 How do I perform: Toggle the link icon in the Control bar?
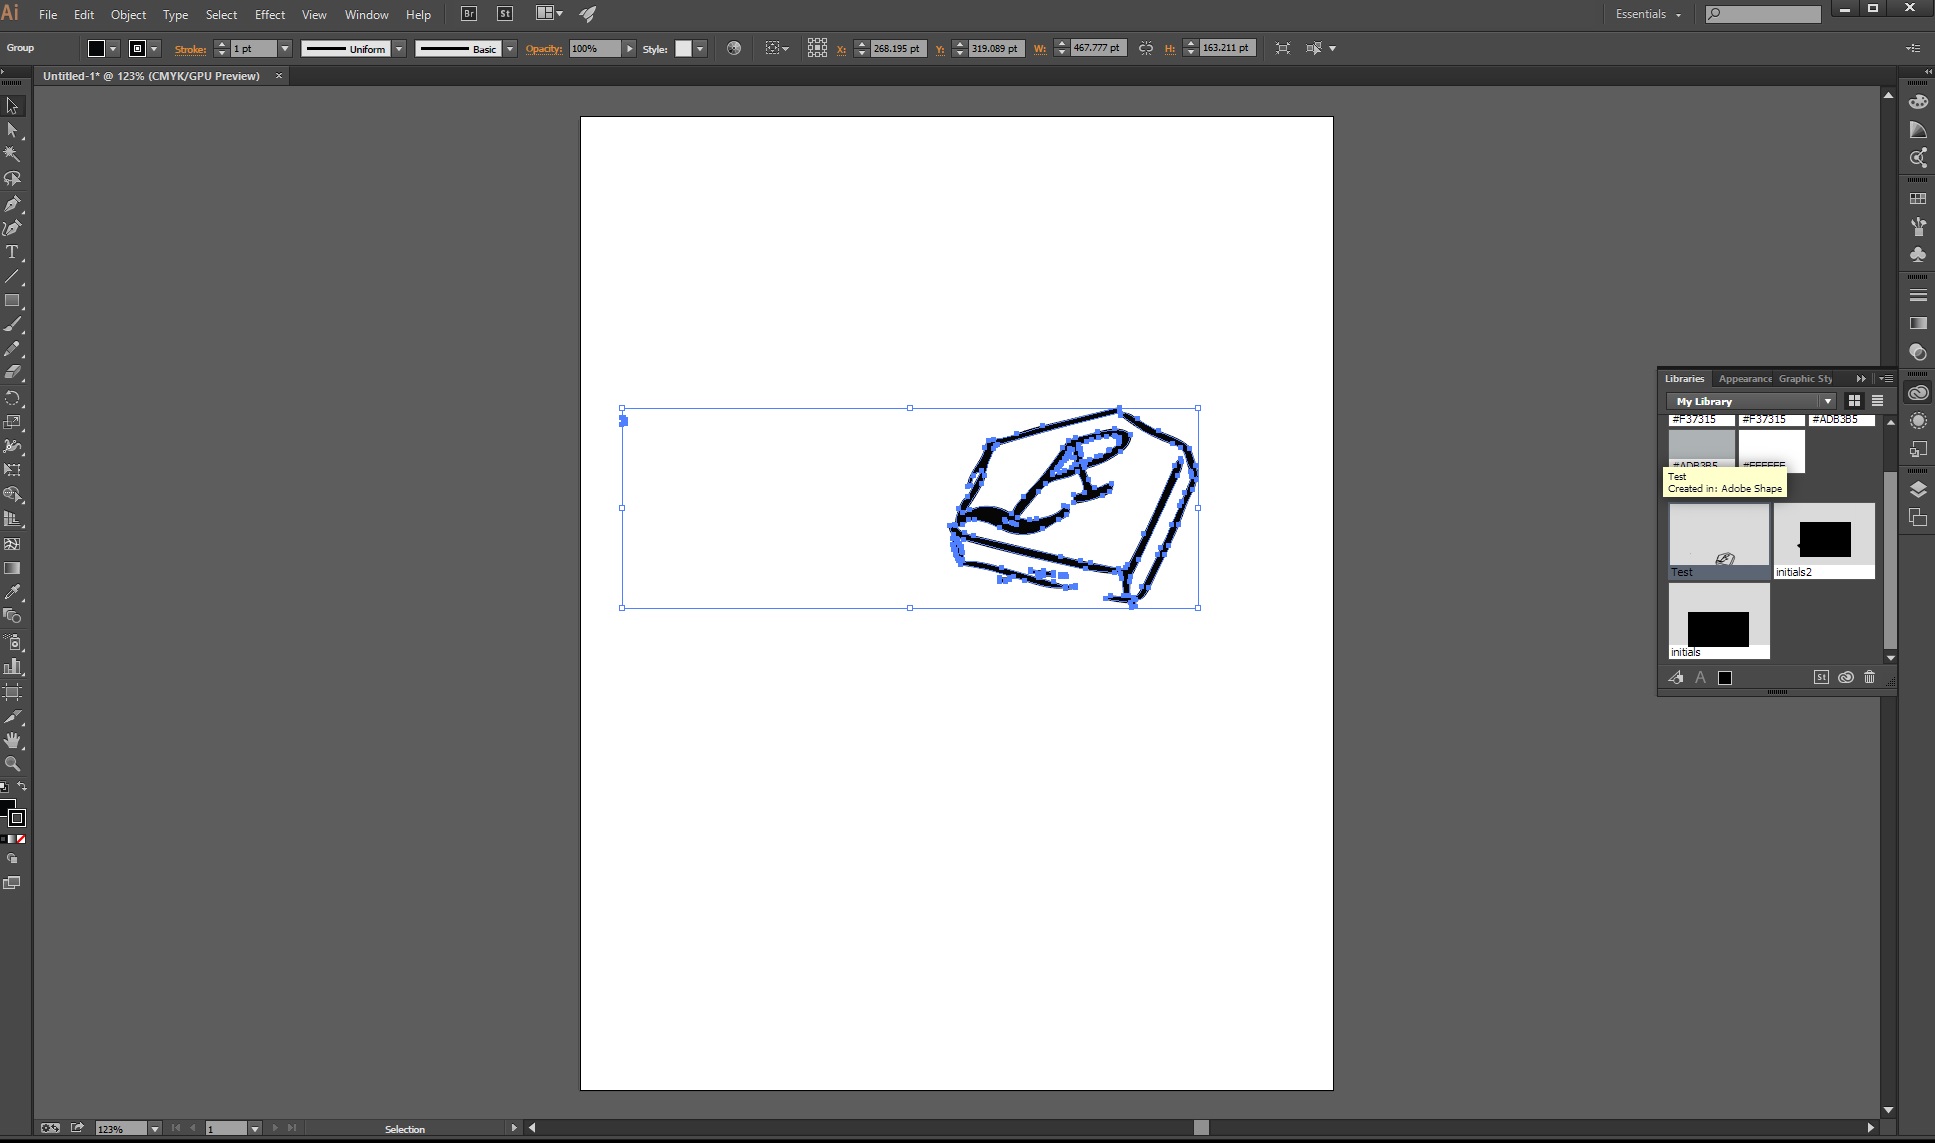1144,47
